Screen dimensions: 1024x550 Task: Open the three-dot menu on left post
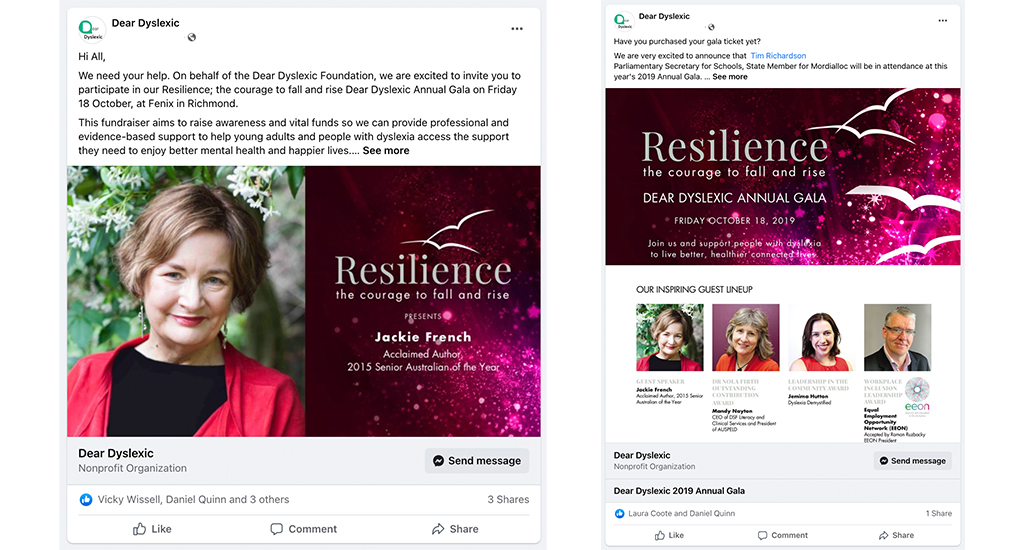[x=517, y=29]
